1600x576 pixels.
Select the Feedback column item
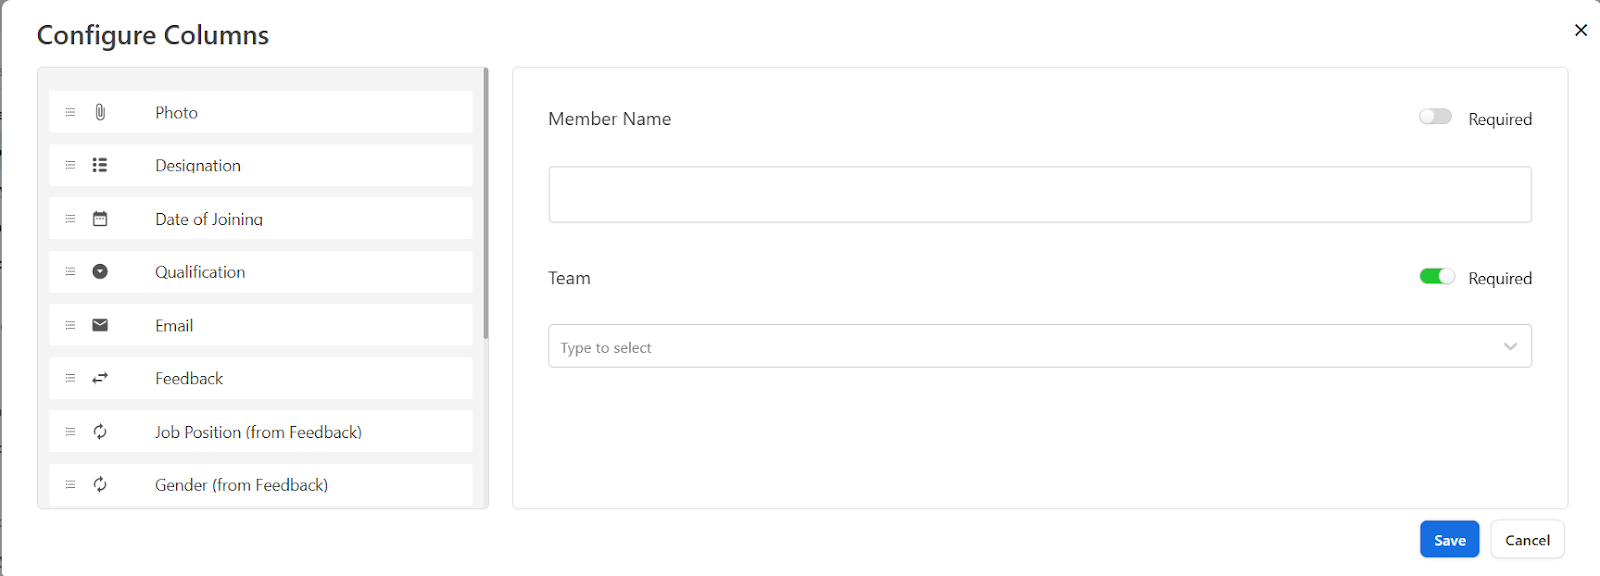[261, 378]
